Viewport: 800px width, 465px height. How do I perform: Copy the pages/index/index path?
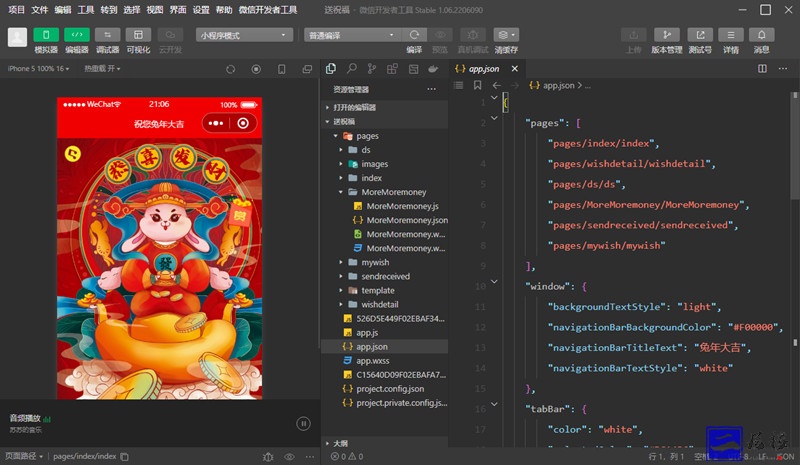tap(124, 456)
